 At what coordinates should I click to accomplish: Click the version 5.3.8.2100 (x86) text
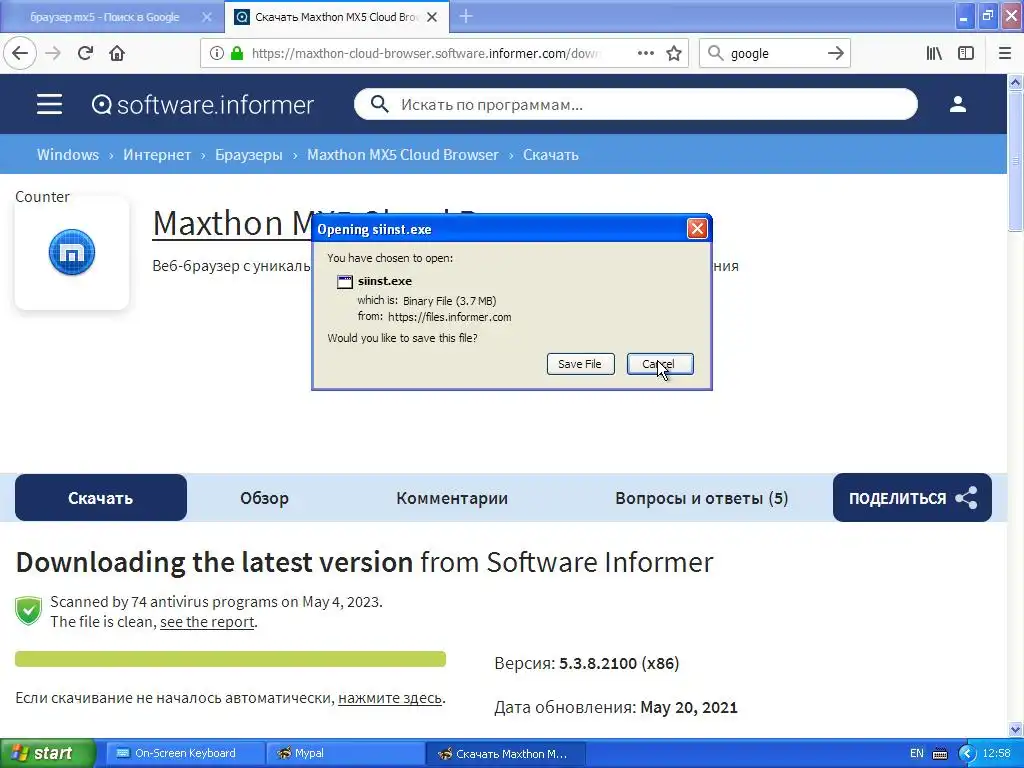(619, 664)
